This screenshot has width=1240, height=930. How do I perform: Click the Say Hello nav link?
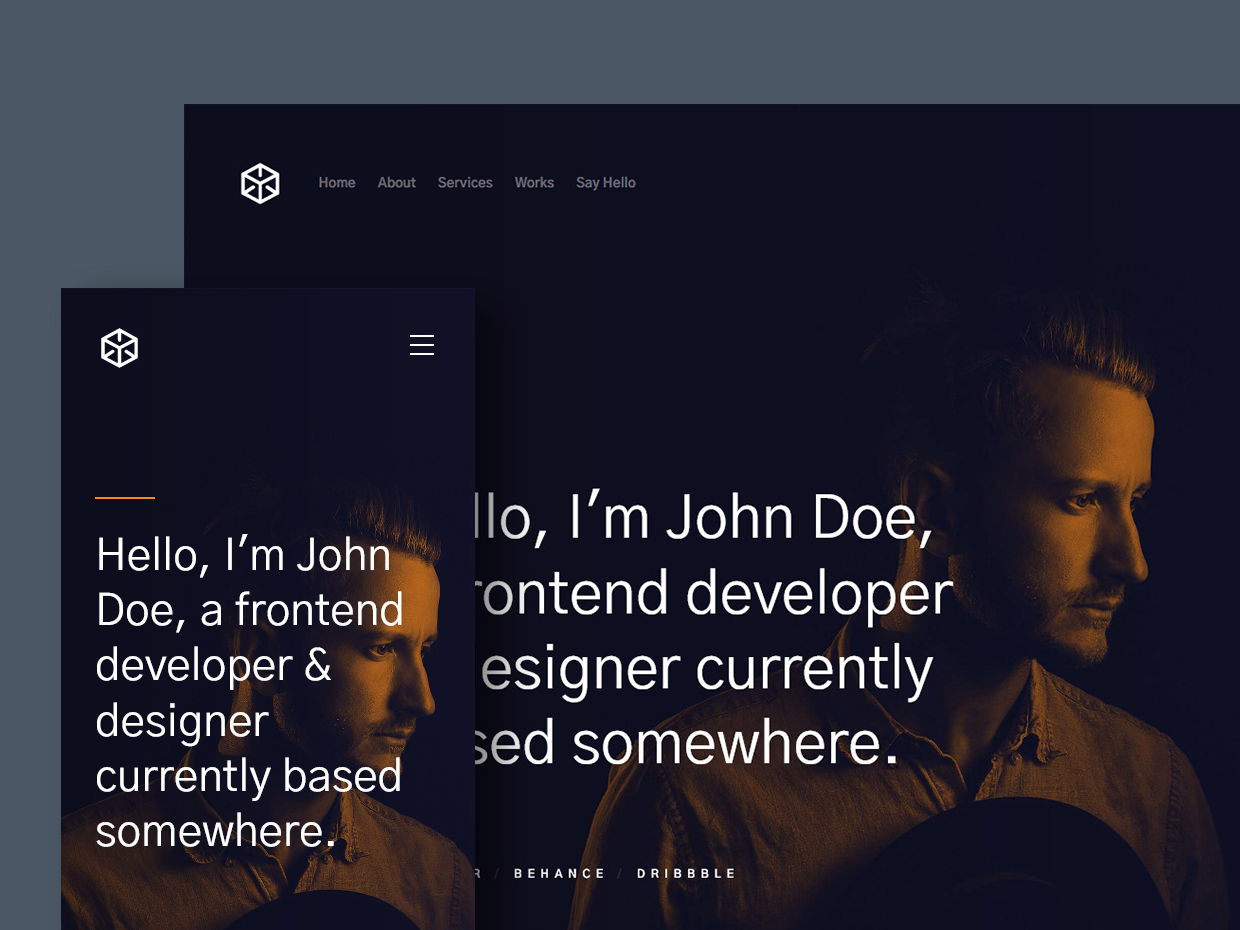(x=605, y=183)
